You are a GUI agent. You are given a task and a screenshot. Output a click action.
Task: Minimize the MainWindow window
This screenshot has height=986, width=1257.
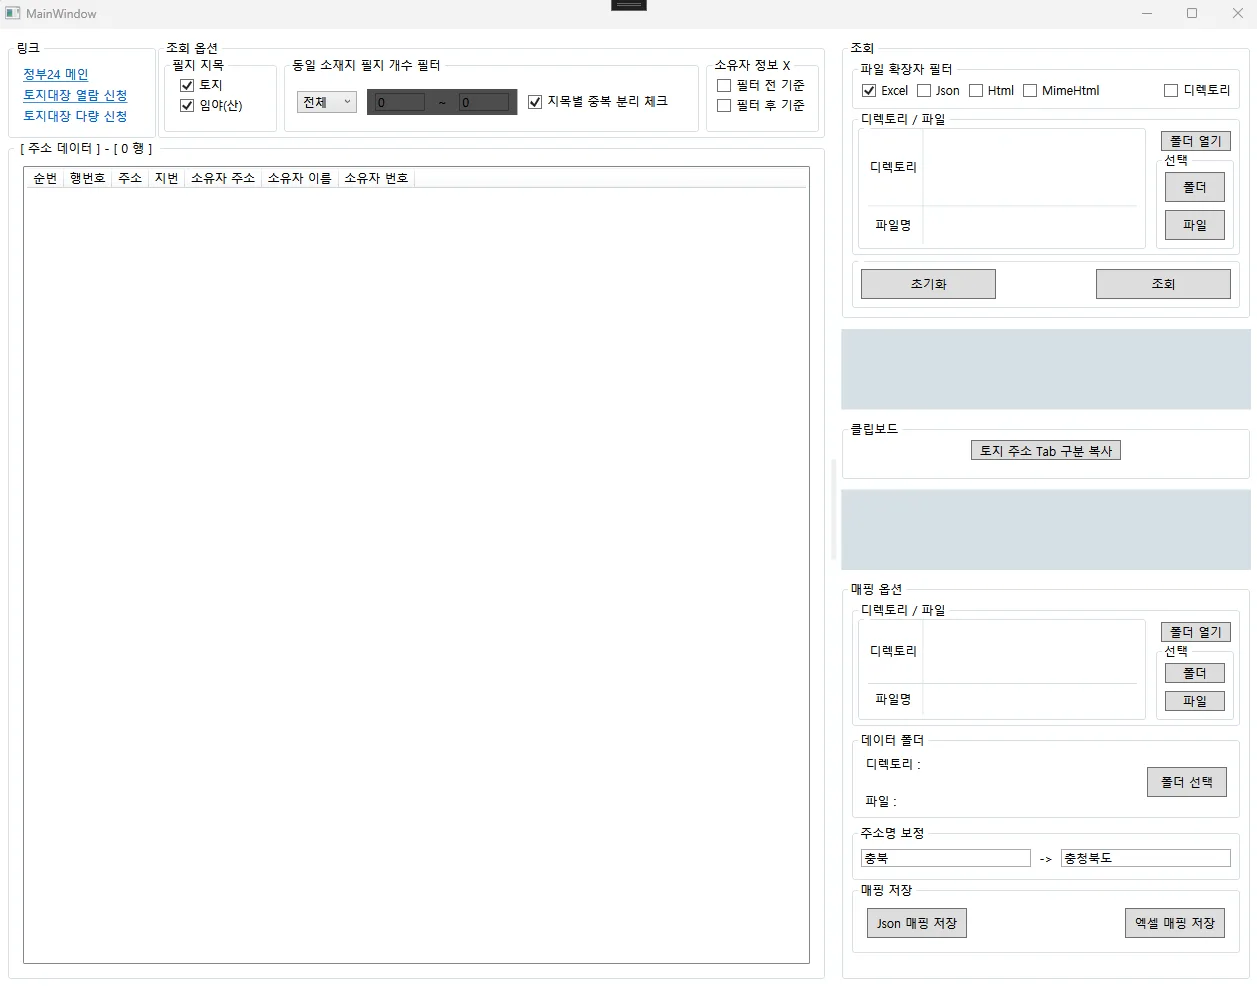tap(1147, 13)
